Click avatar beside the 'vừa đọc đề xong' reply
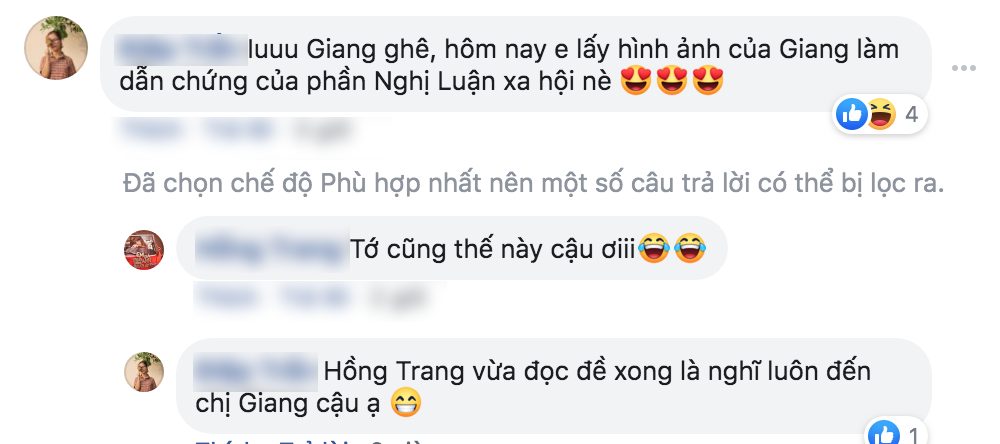 coord(144,371)
